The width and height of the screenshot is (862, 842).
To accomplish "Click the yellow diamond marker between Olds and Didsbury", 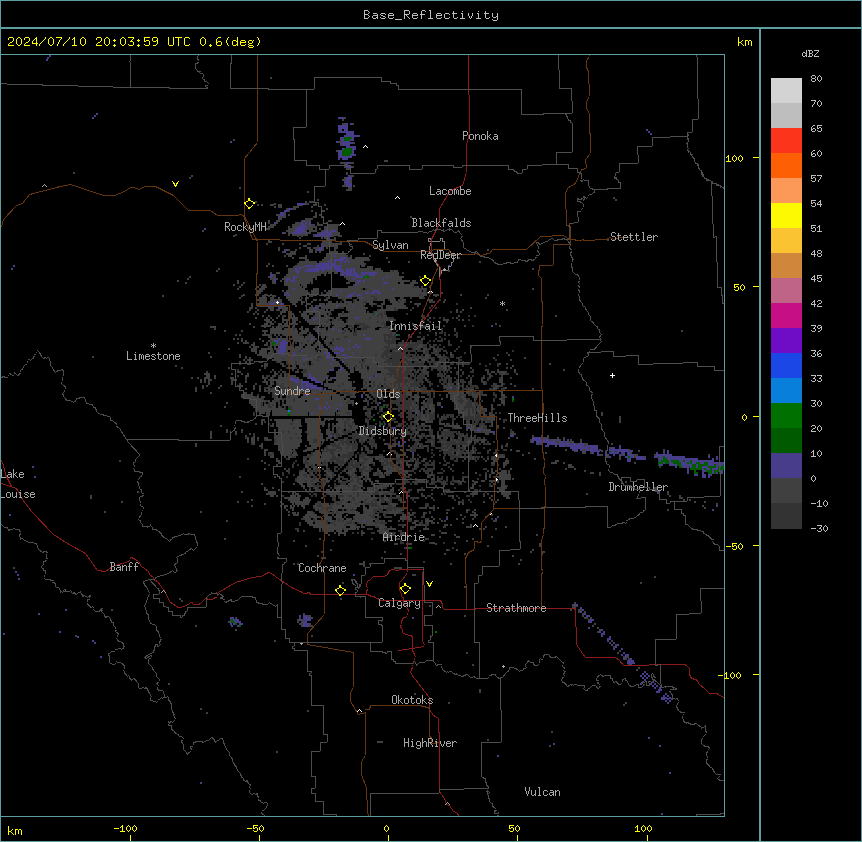I will pyautogui.click(x=388, y=417).
